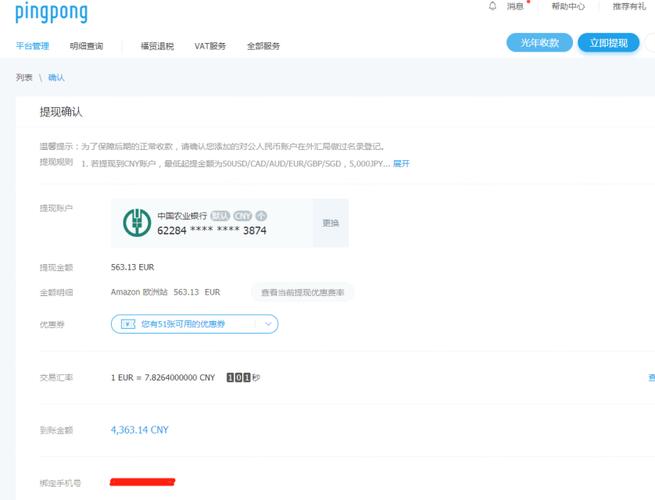
Task: Open the 福贸退税 tab
Action: [157, 46]
